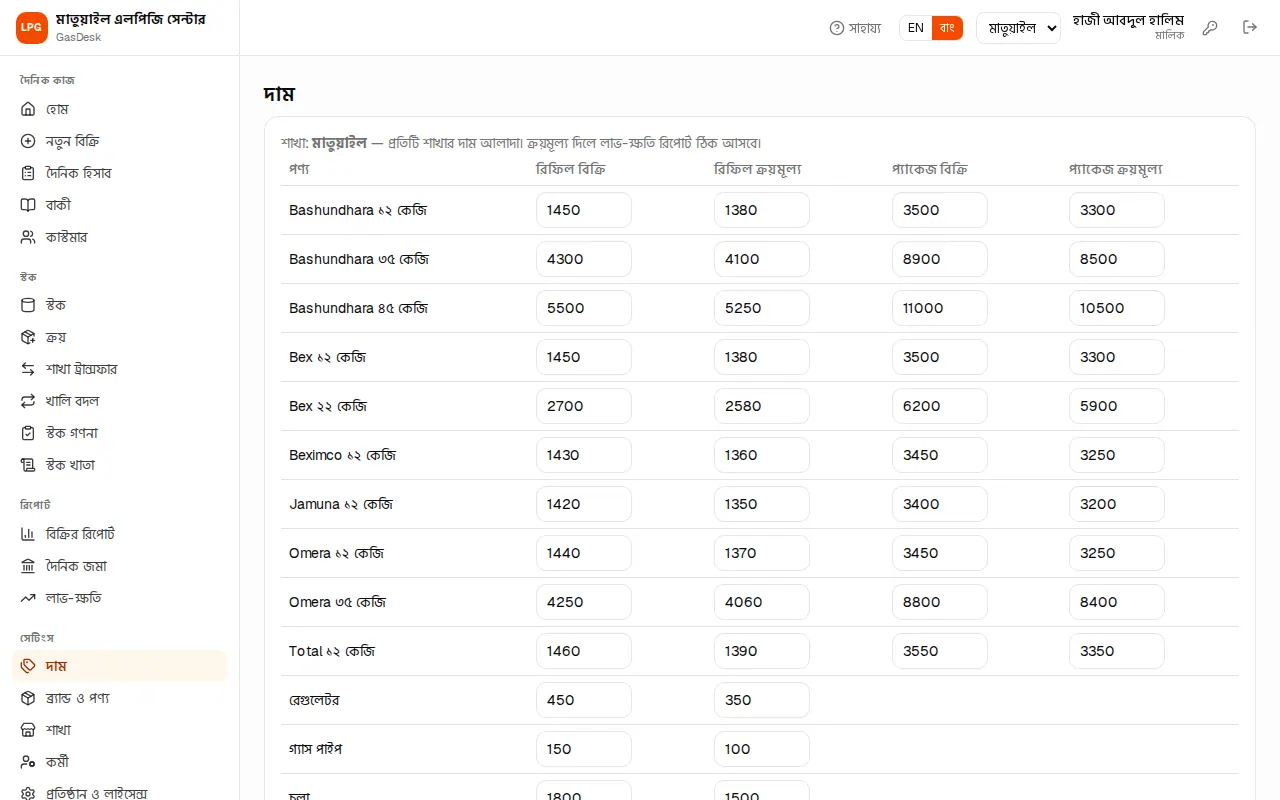Open the মাতুয়াইল branch dropdown
The height and width of the screenshot is (800, 1280).
point(1018,28)
